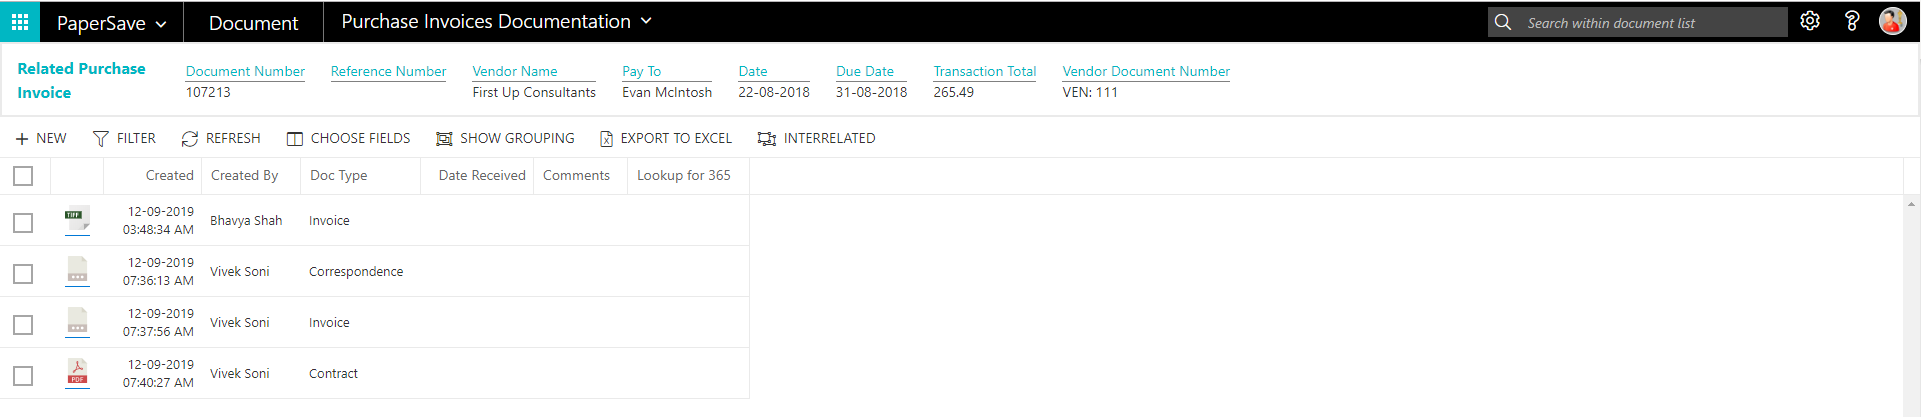Viewport: 1921px width, 417px height.
Task: Open the settings gear icon
Action: pyautogui.click(x=1810, y=21)
